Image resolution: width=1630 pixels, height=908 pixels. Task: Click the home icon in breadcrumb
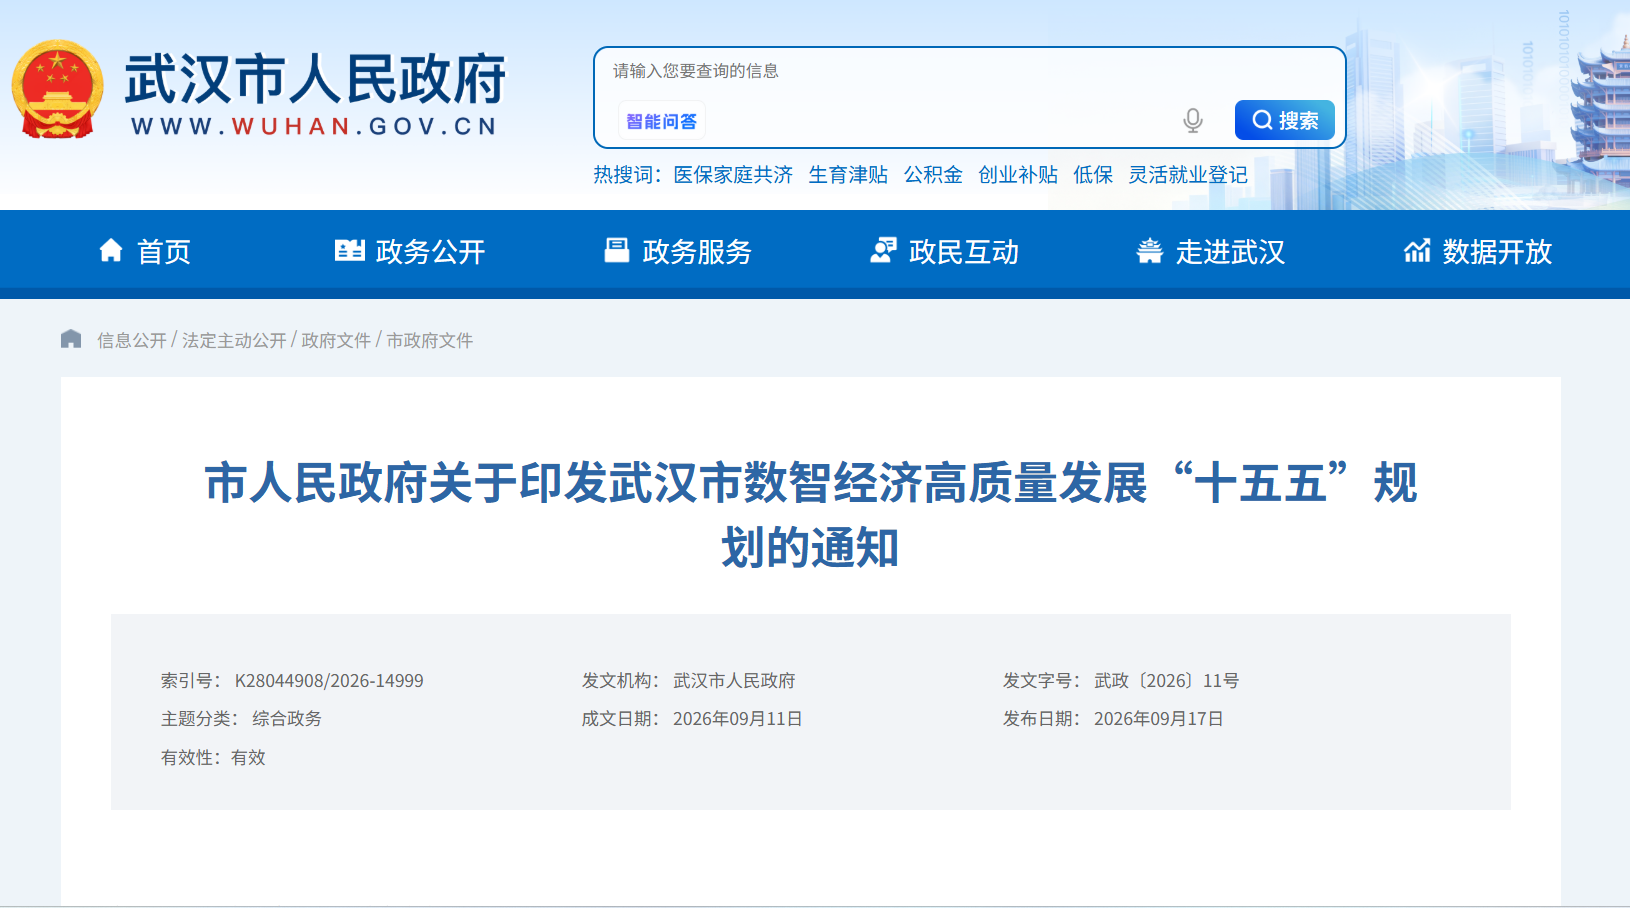pos(71,339)
